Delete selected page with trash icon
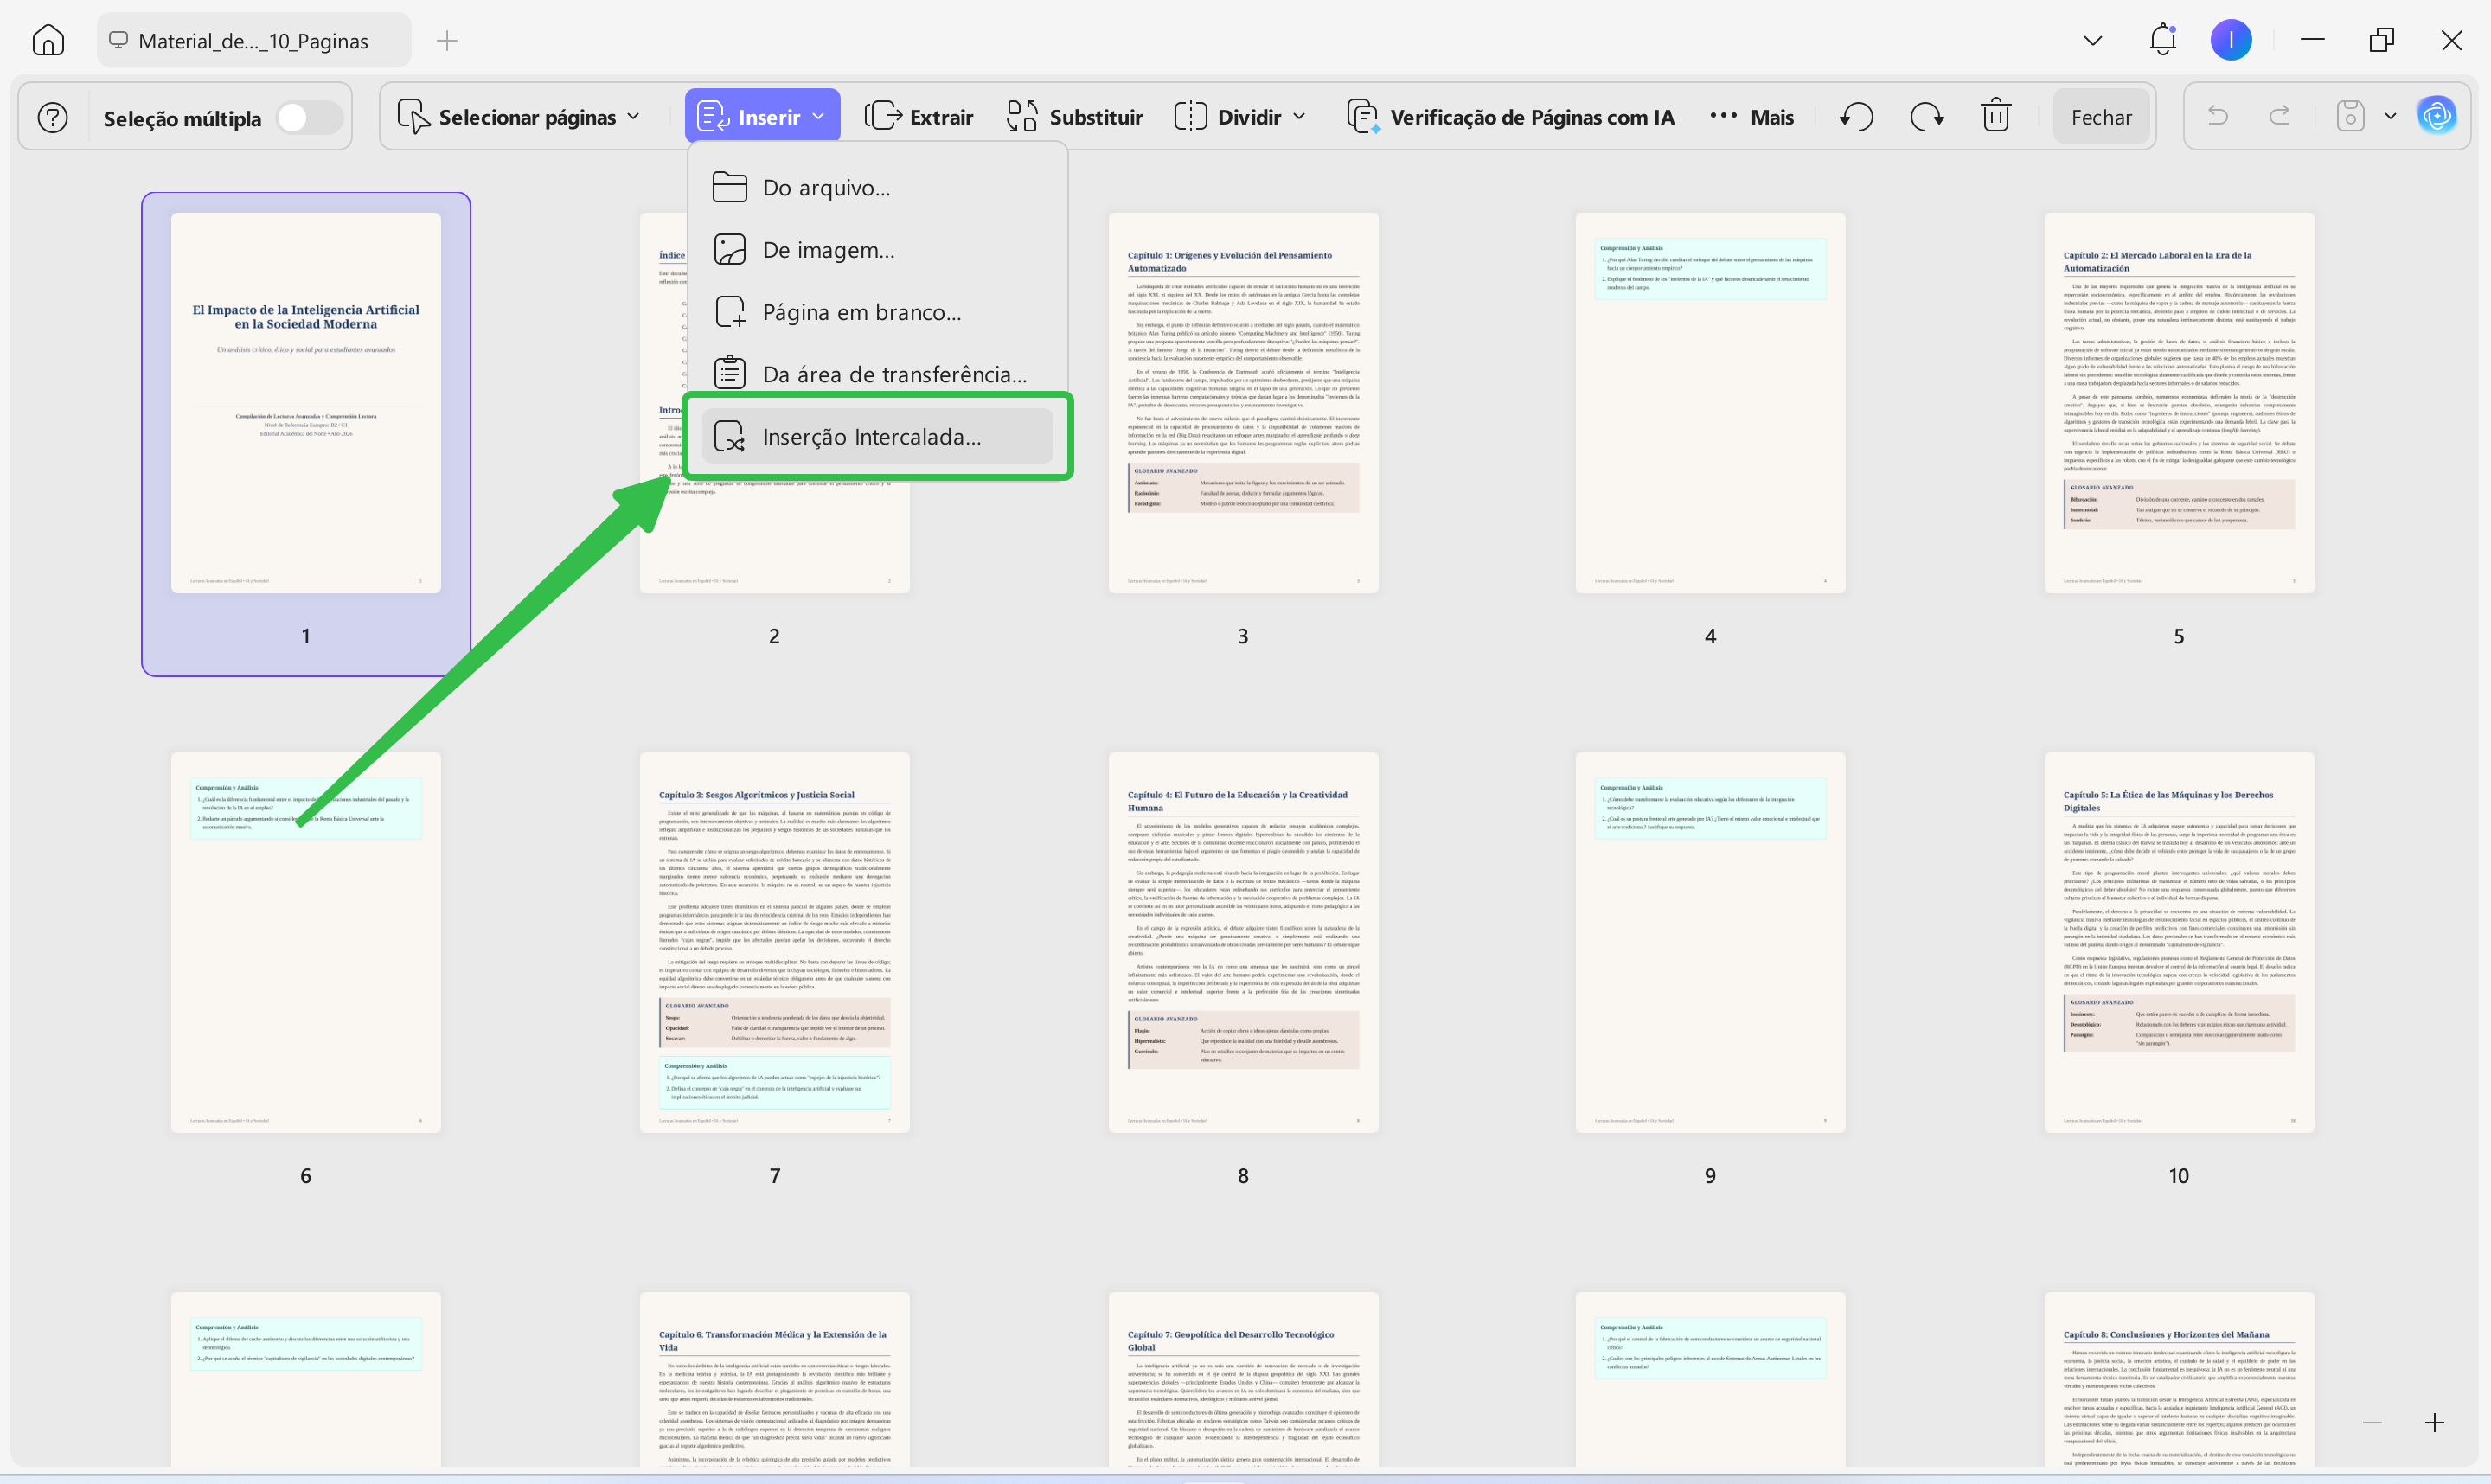2491x1484 pixels. [x=1996, y=116]
